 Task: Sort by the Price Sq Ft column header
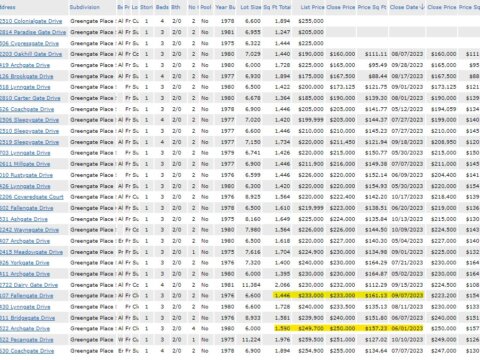[x=372, y=7]
